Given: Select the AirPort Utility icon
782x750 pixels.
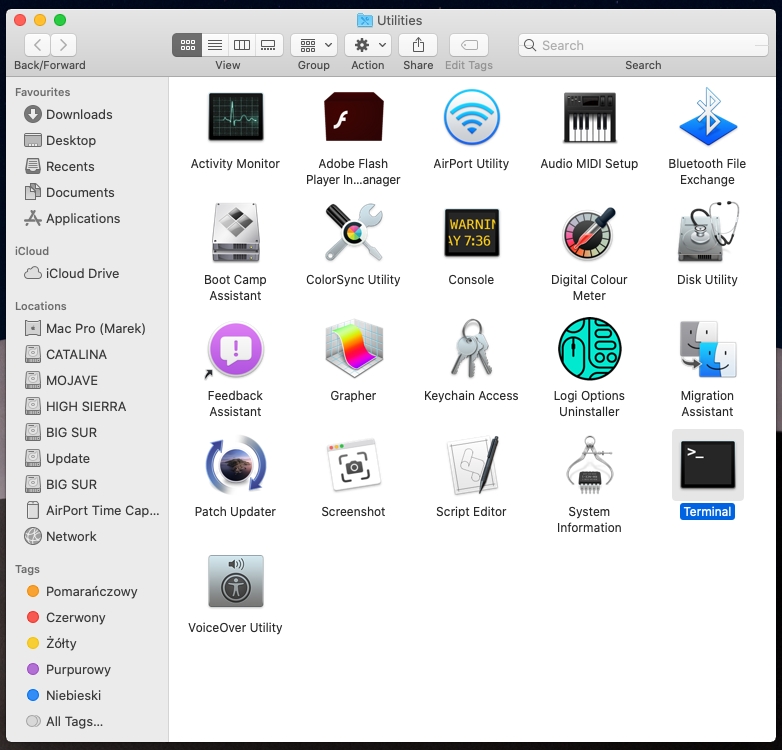Looking at the screenshot, I should pyautogui.click(x=471, y=117).
